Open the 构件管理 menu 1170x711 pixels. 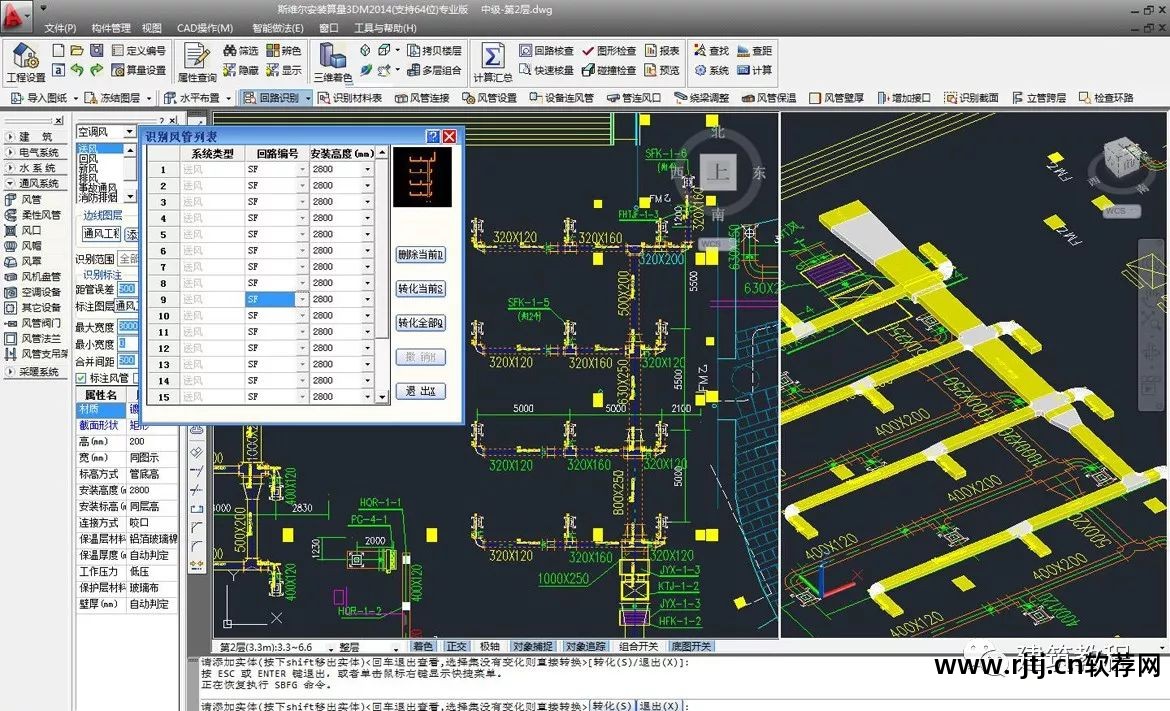coord(110,28)
